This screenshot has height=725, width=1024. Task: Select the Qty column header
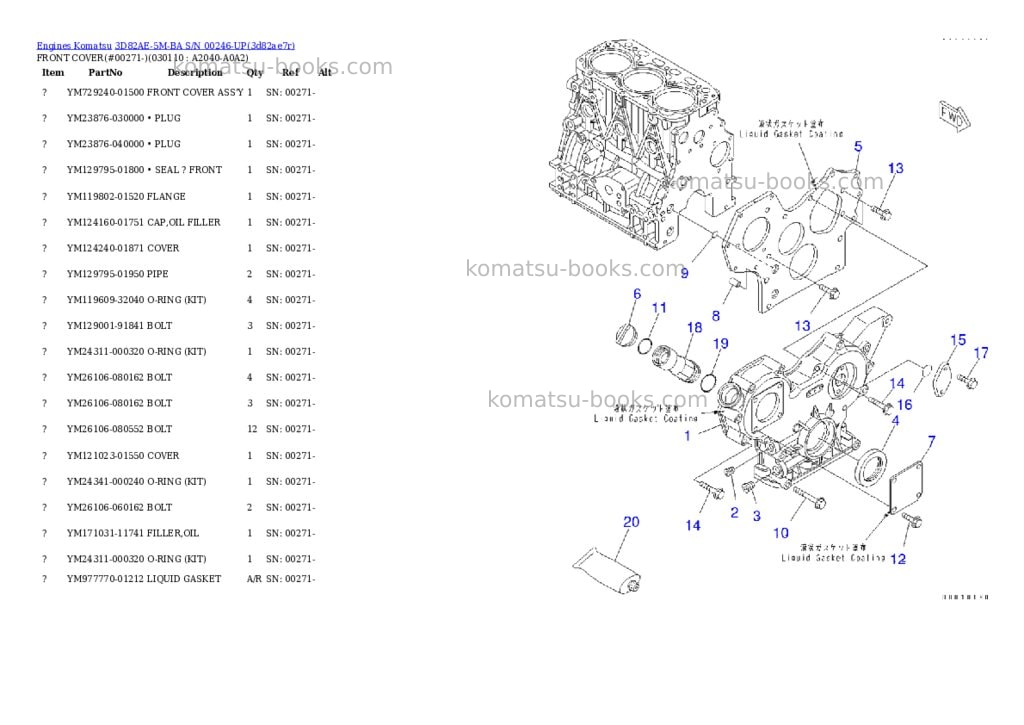point(255,72)
